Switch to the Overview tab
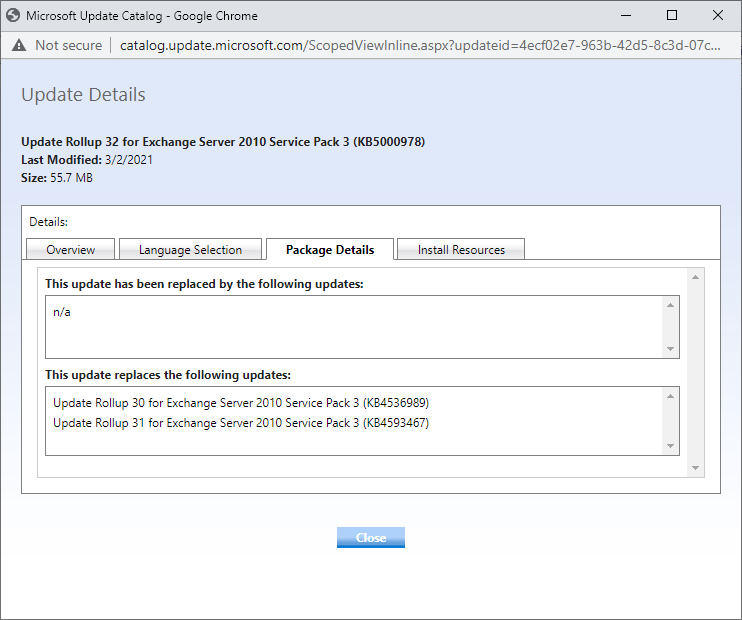742x620 pixels. point(71,249)
